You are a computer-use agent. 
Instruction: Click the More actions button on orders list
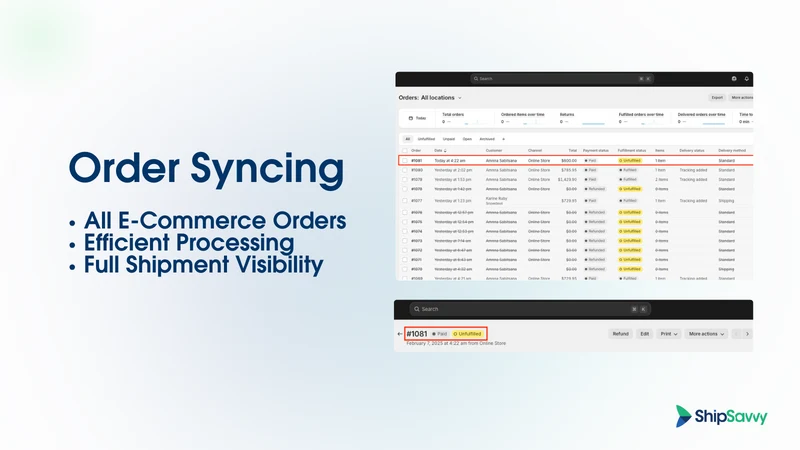[741, 97]
